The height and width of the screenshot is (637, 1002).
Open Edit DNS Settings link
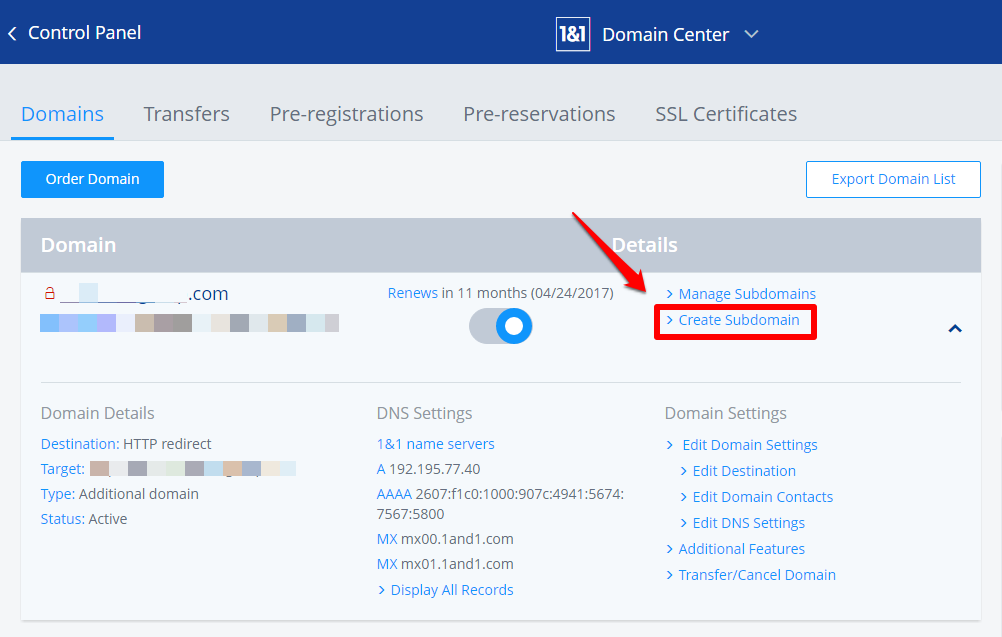point(749,523)
